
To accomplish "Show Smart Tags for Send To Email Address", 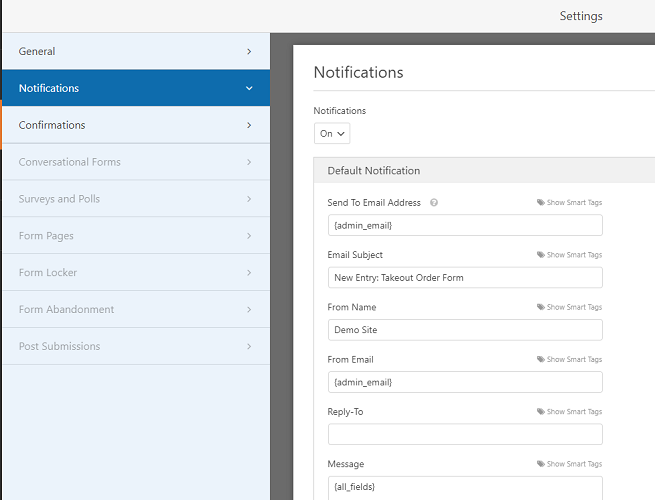I will pyautogui.click(x=569, y=203).
